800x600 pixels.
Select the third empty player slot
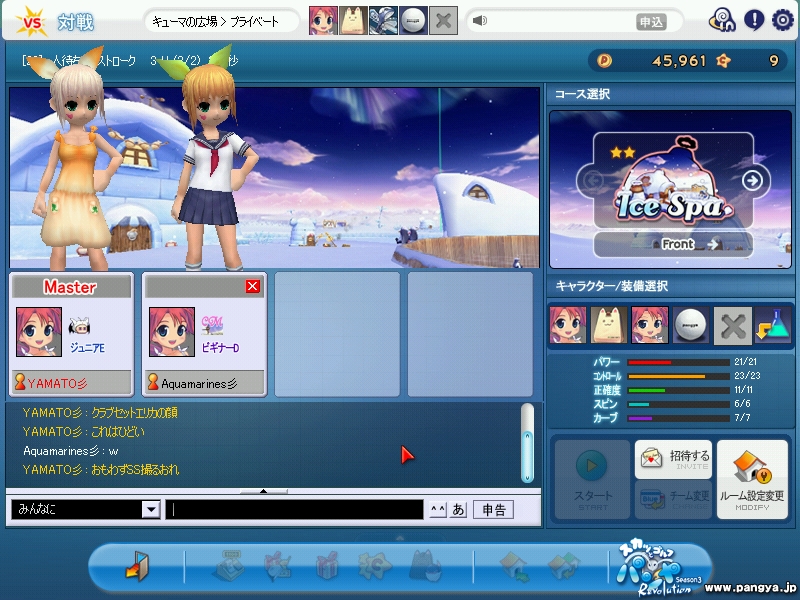pyautogui.click(x=337, y=334)
